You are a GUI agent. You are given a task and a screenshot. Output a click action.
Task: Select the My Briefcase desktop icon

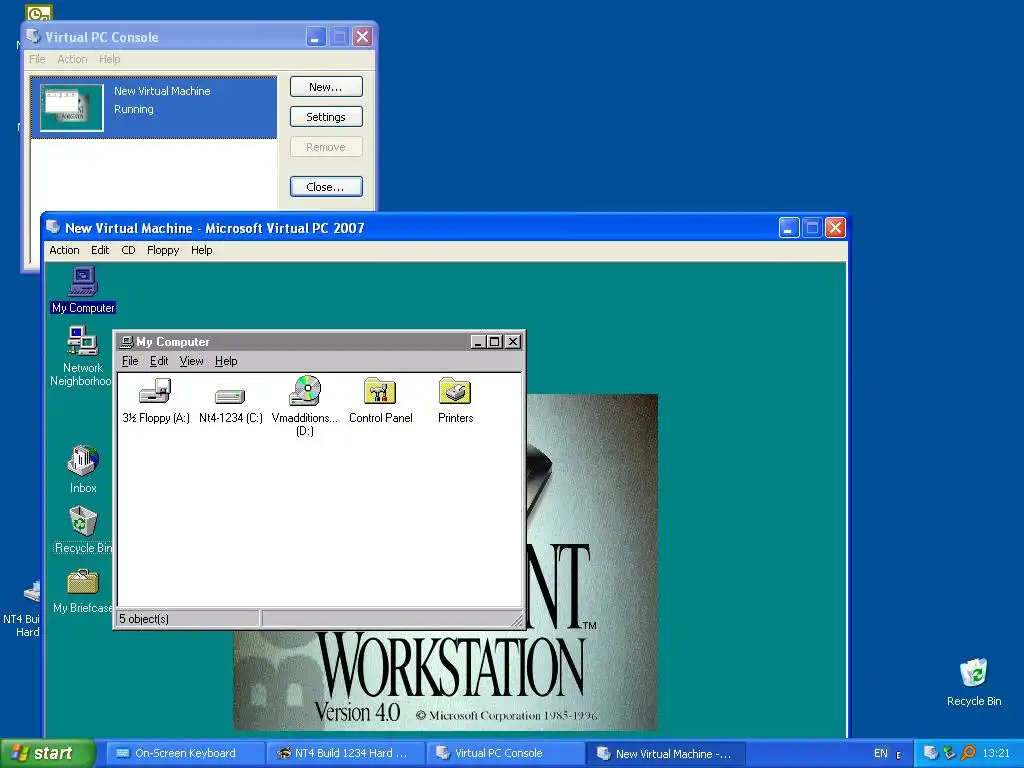click(83, 582)
